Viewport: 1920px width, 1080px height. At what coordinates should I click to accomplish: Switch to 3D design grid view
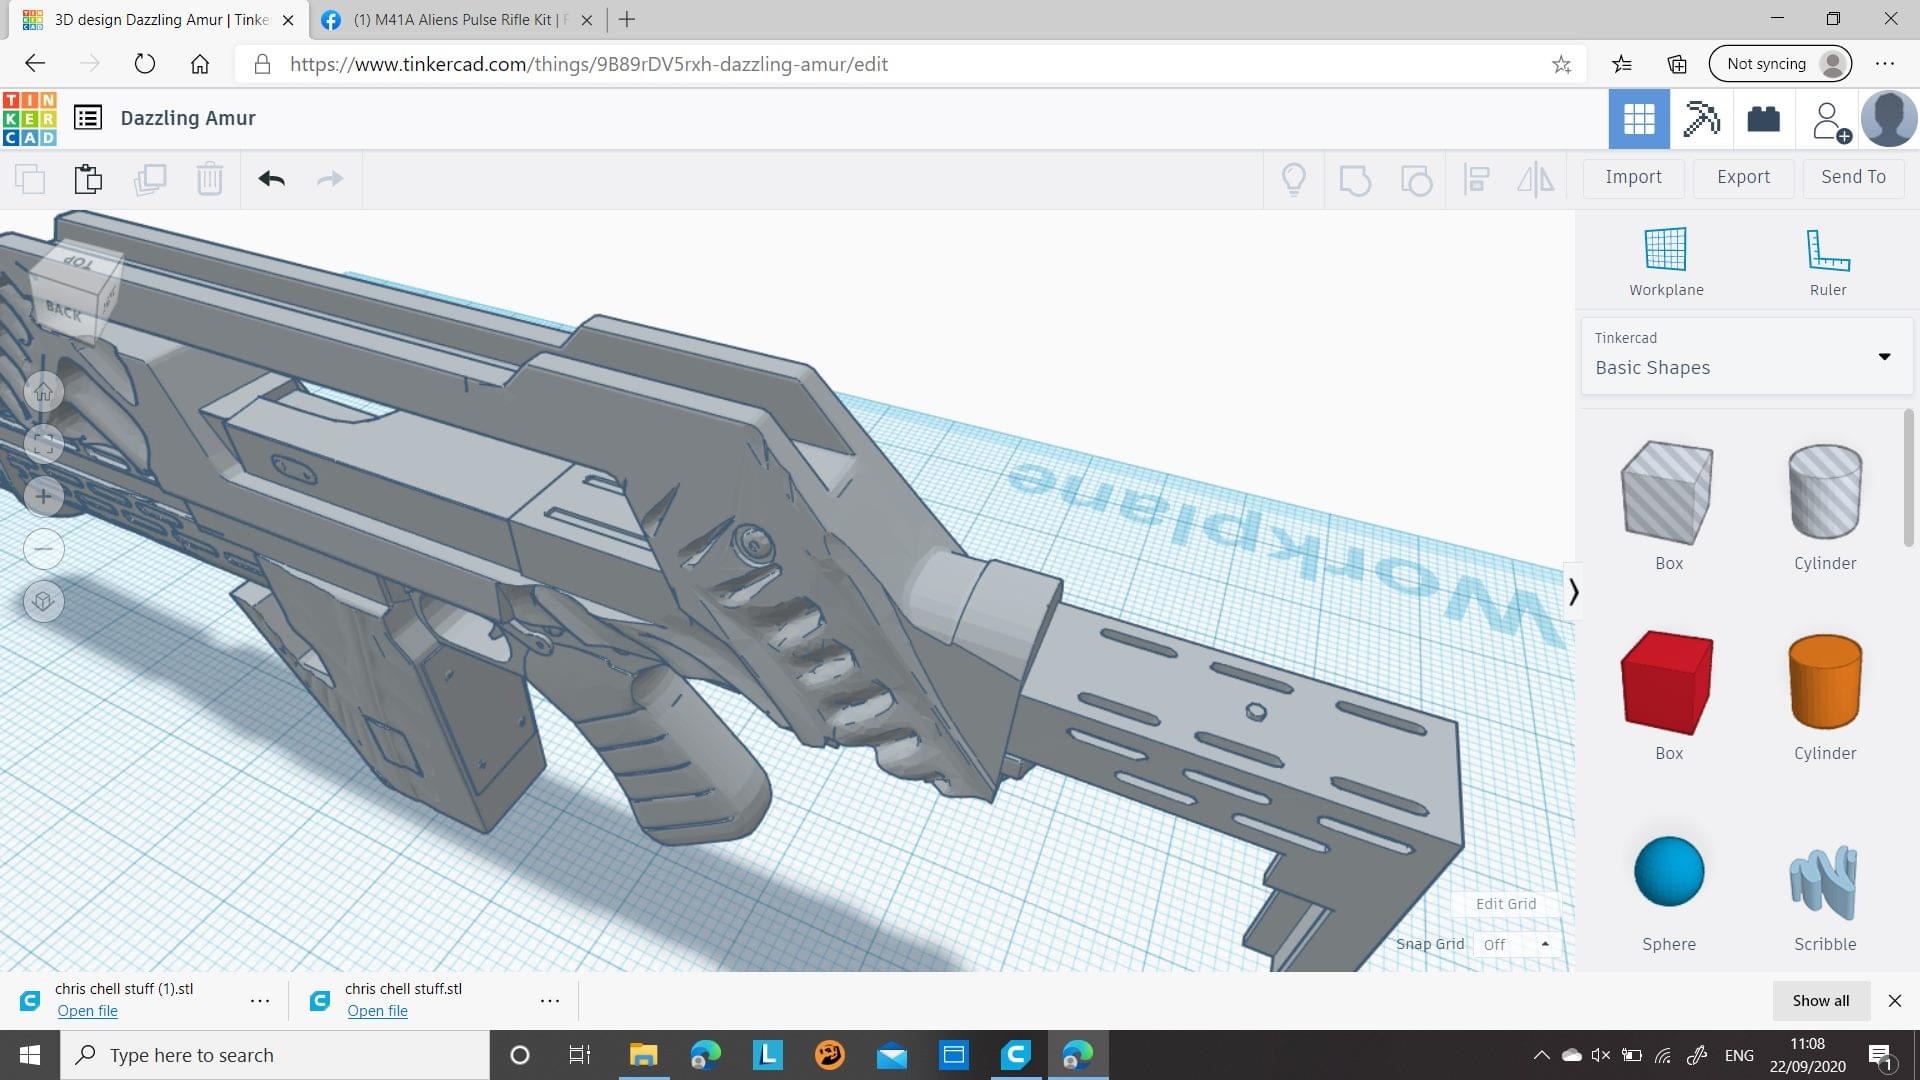click(x=1639, y=119)
